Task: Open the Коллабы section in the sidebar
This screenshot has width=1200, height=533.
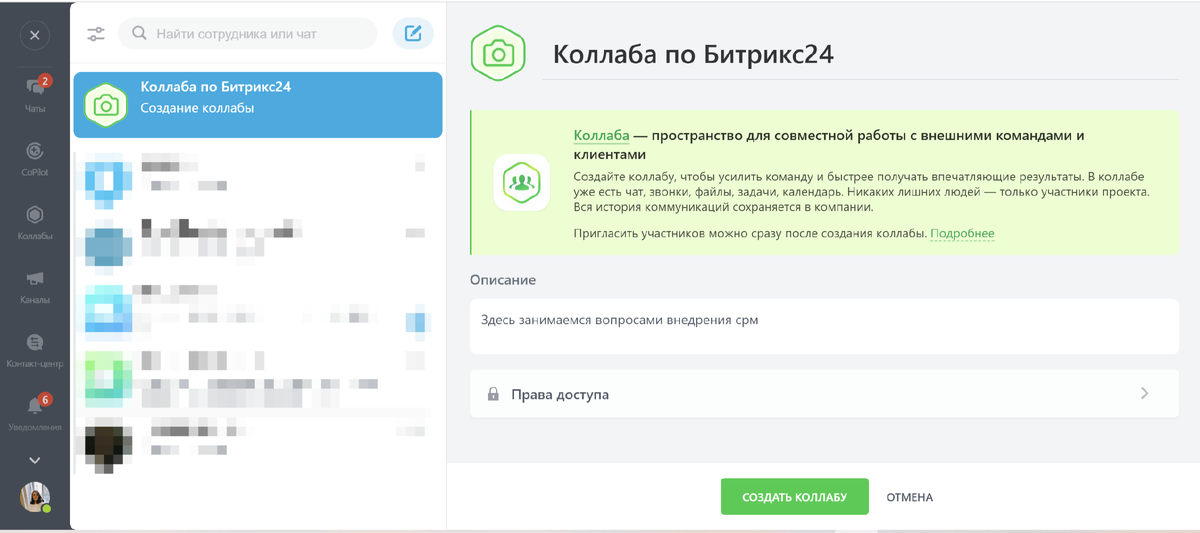Action: [x=35, y=222]
